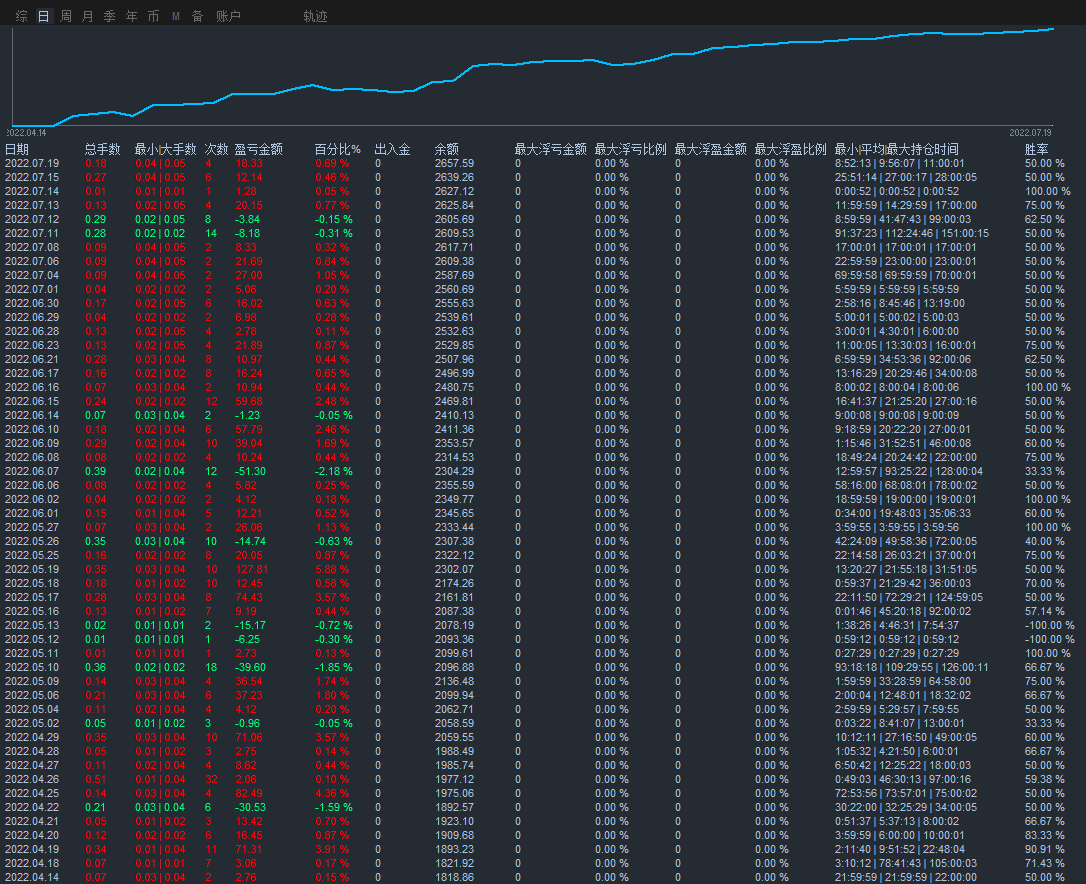
Task: Select the 2022.06.07 row date
Action: point(32,471)
